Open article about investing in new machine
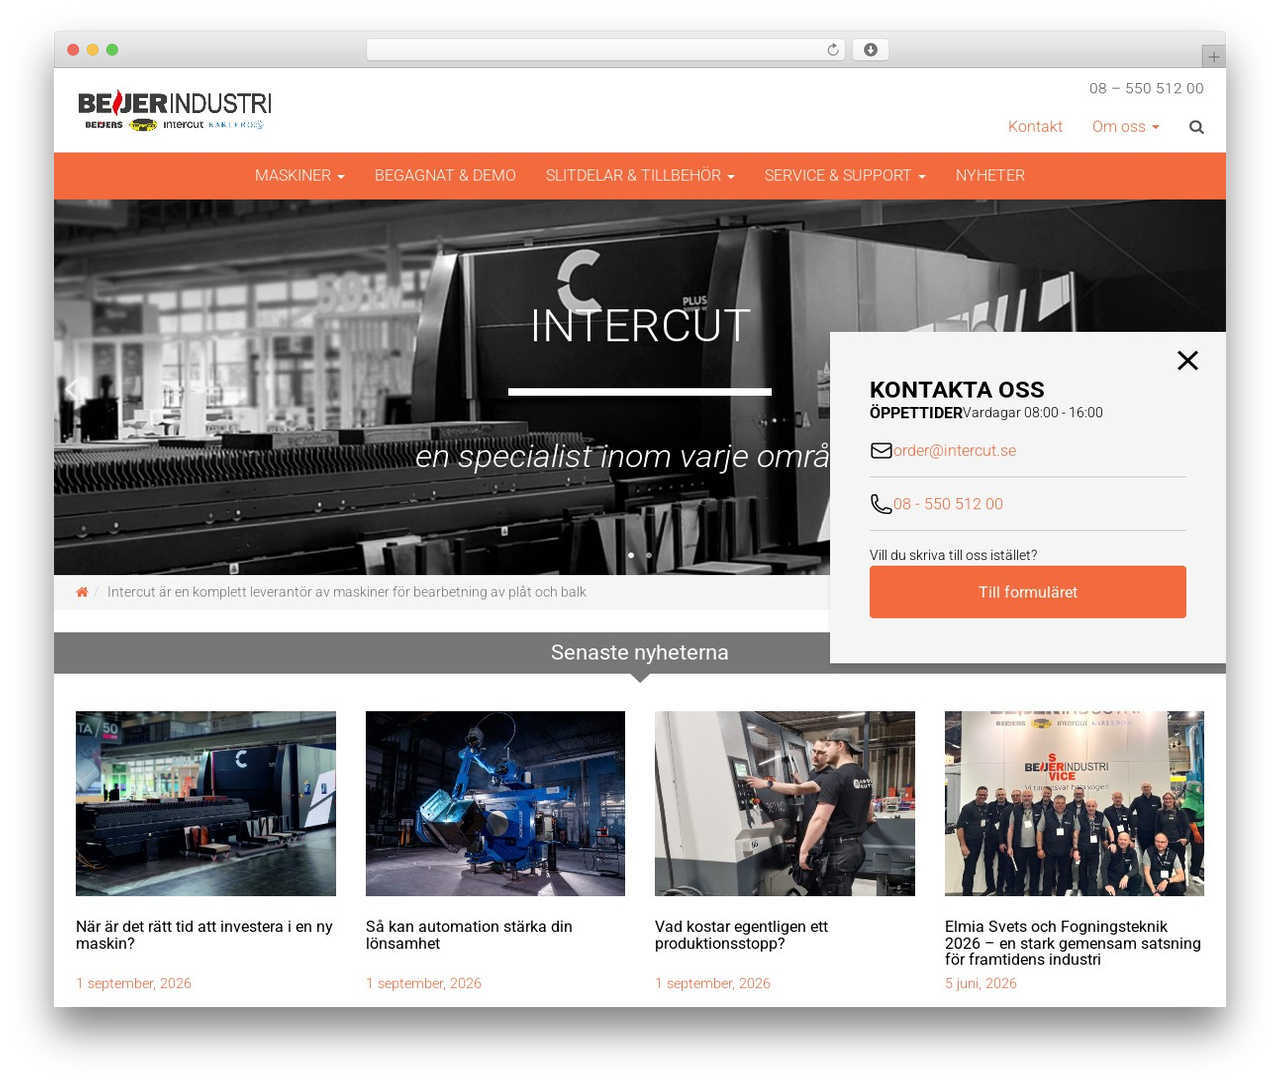Viewport: 1280px width, 1084px height. pyautogui.click(x=205, y=935)
